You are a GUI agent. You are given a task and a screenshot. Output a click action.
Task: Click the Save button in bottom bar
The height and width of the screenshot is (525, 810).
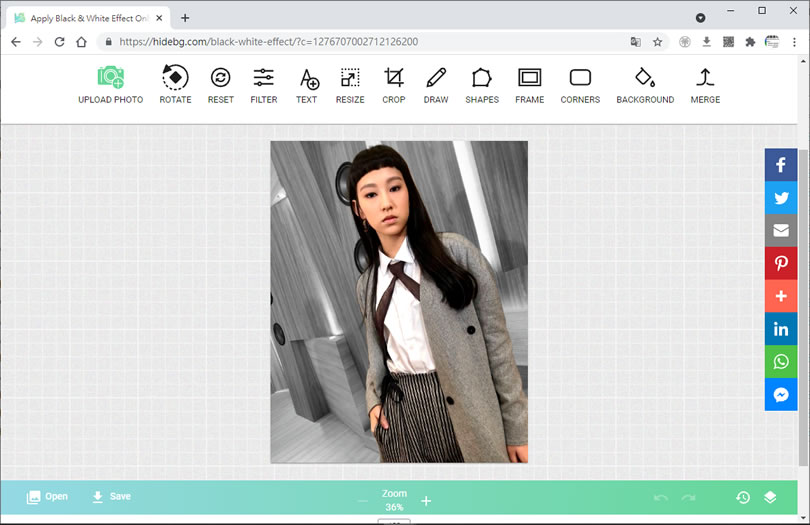111,497
